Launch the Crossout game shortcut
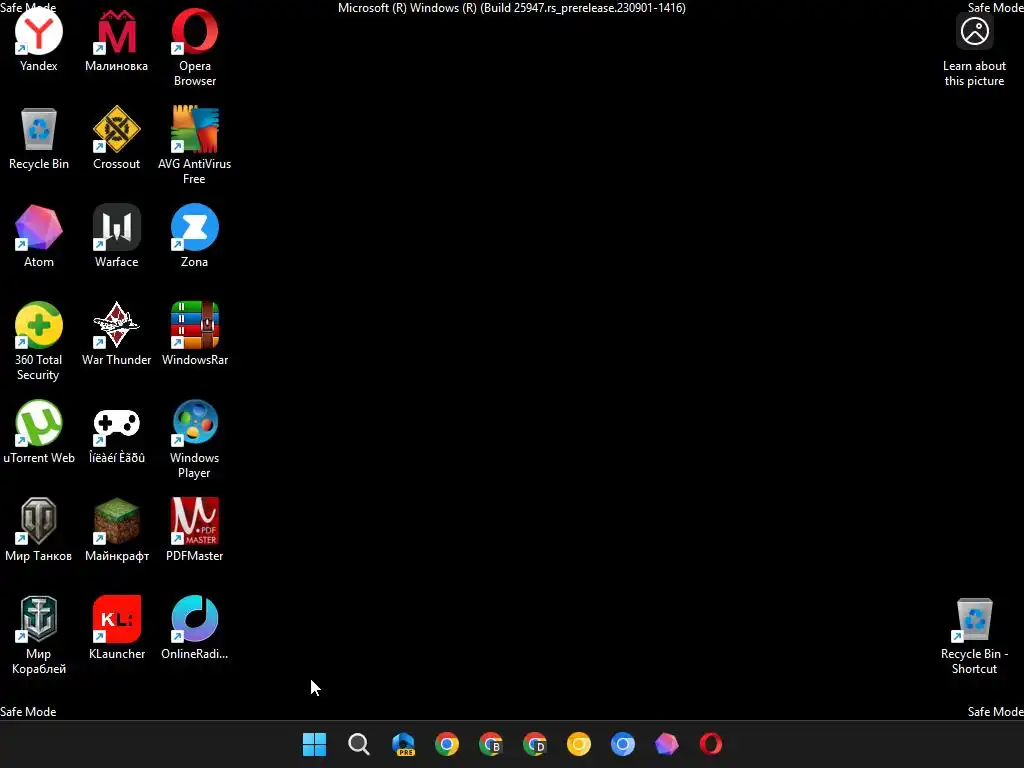Screen dimensions: 1024x768 [x=116, y=129]
